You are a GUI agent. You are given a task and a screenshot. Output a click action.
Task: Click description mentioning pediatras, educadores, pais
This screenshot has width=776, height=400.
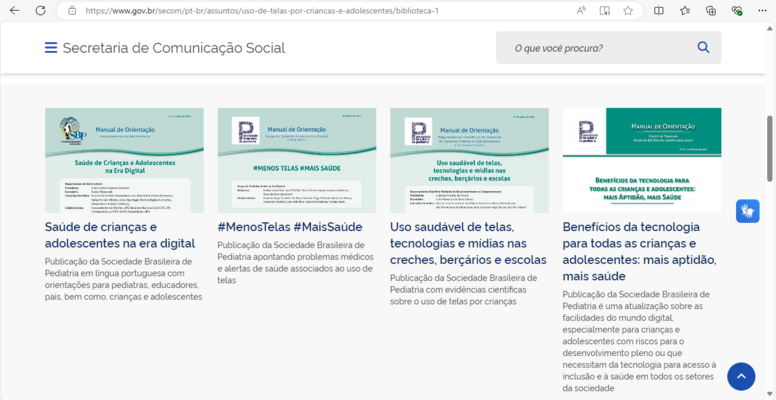[124, 279]
